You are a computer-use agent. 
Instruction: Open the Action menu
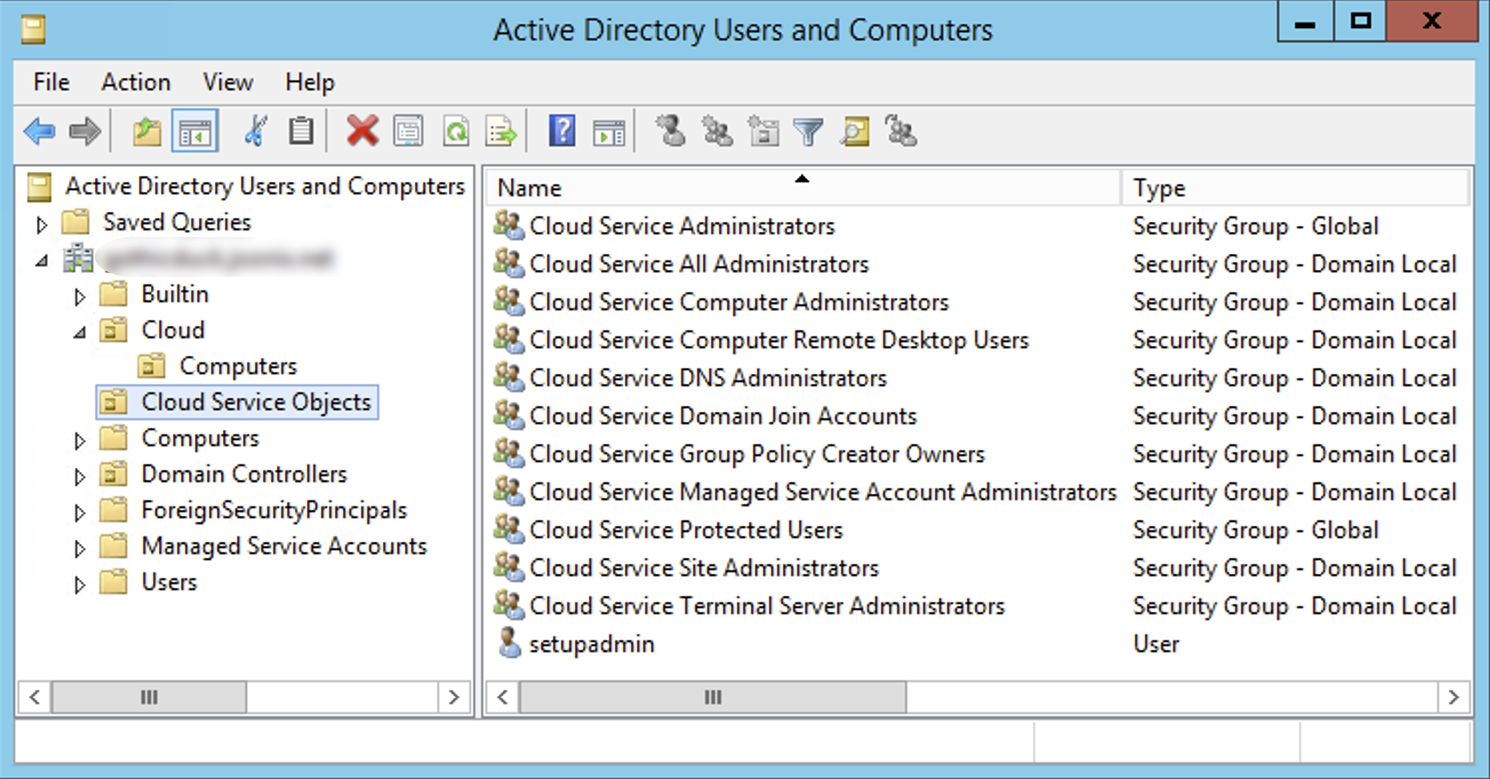point(136,82)
